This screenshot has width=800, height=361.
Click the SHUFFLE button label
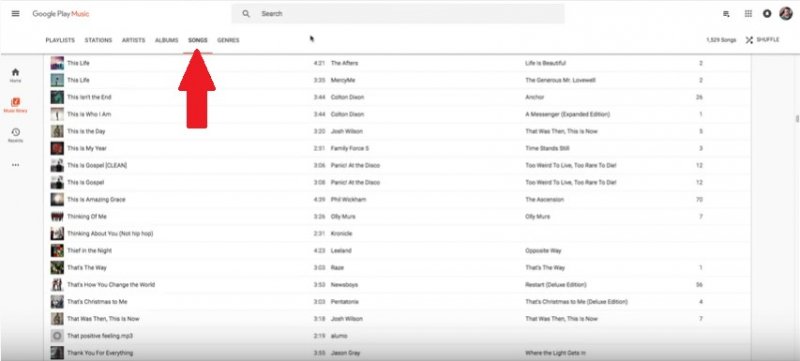768,40
